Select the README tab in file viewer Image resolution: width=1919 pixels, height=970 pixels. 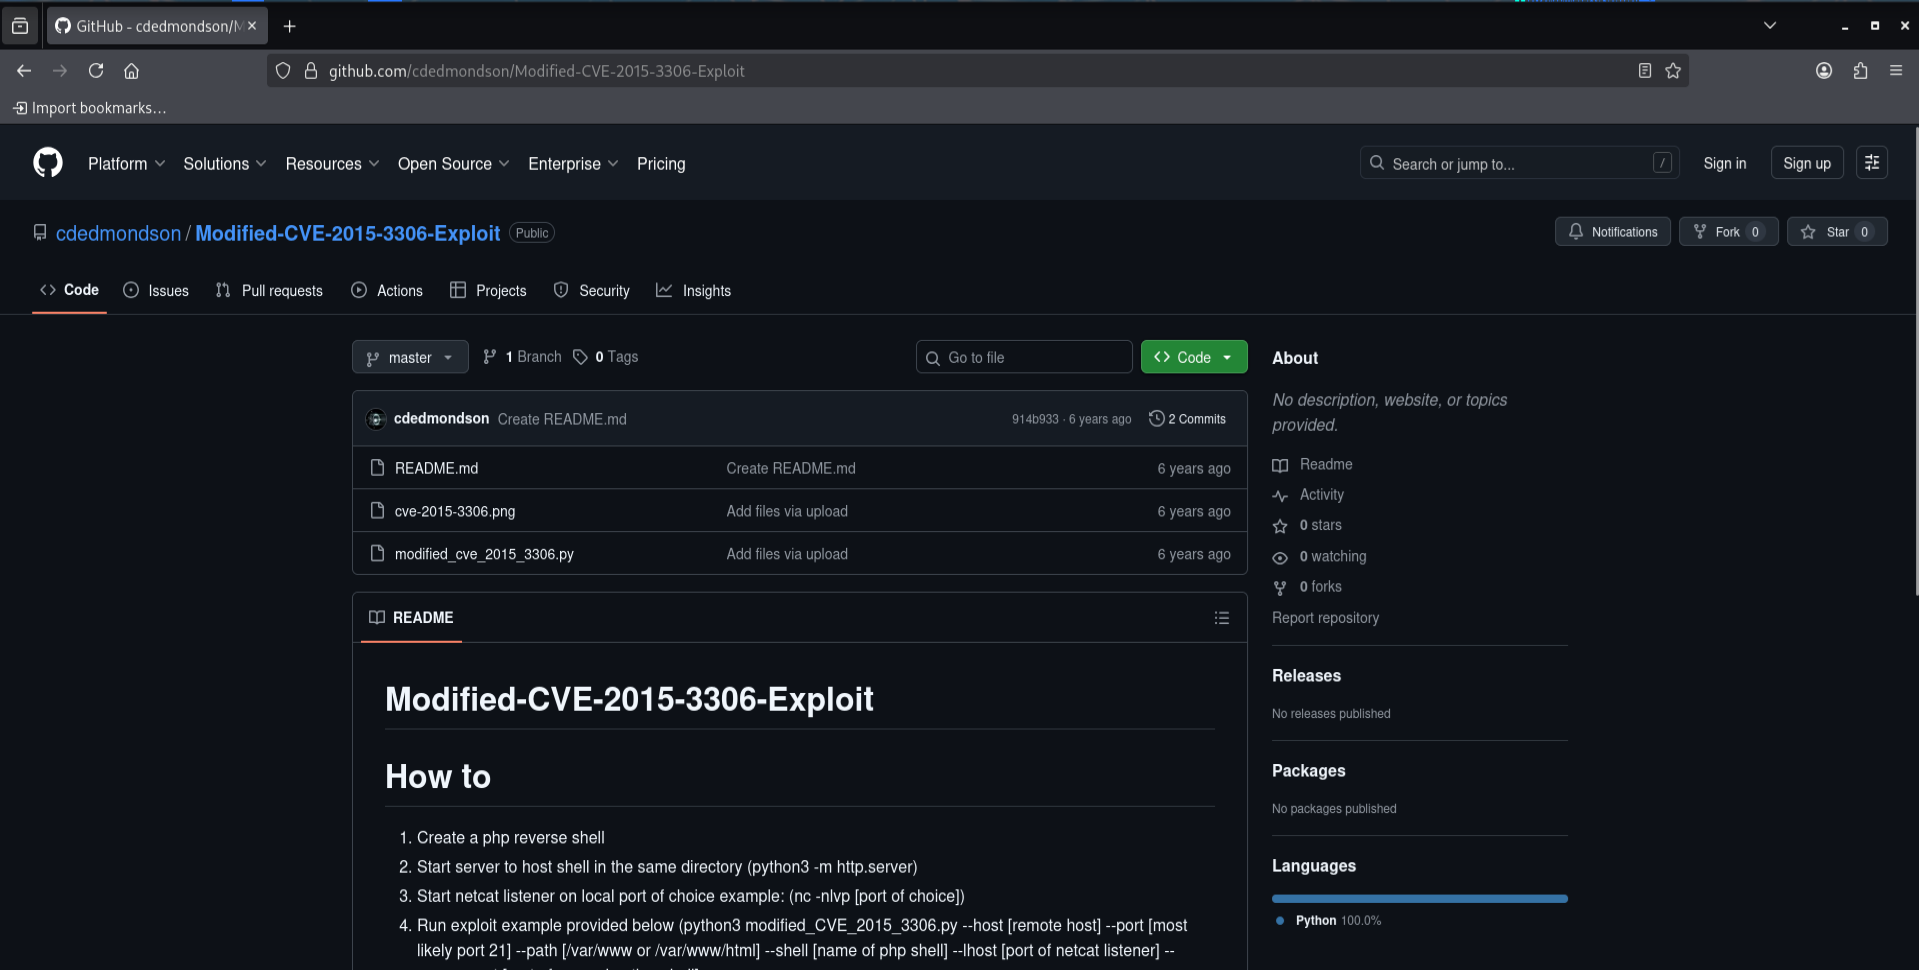point(411,618)
